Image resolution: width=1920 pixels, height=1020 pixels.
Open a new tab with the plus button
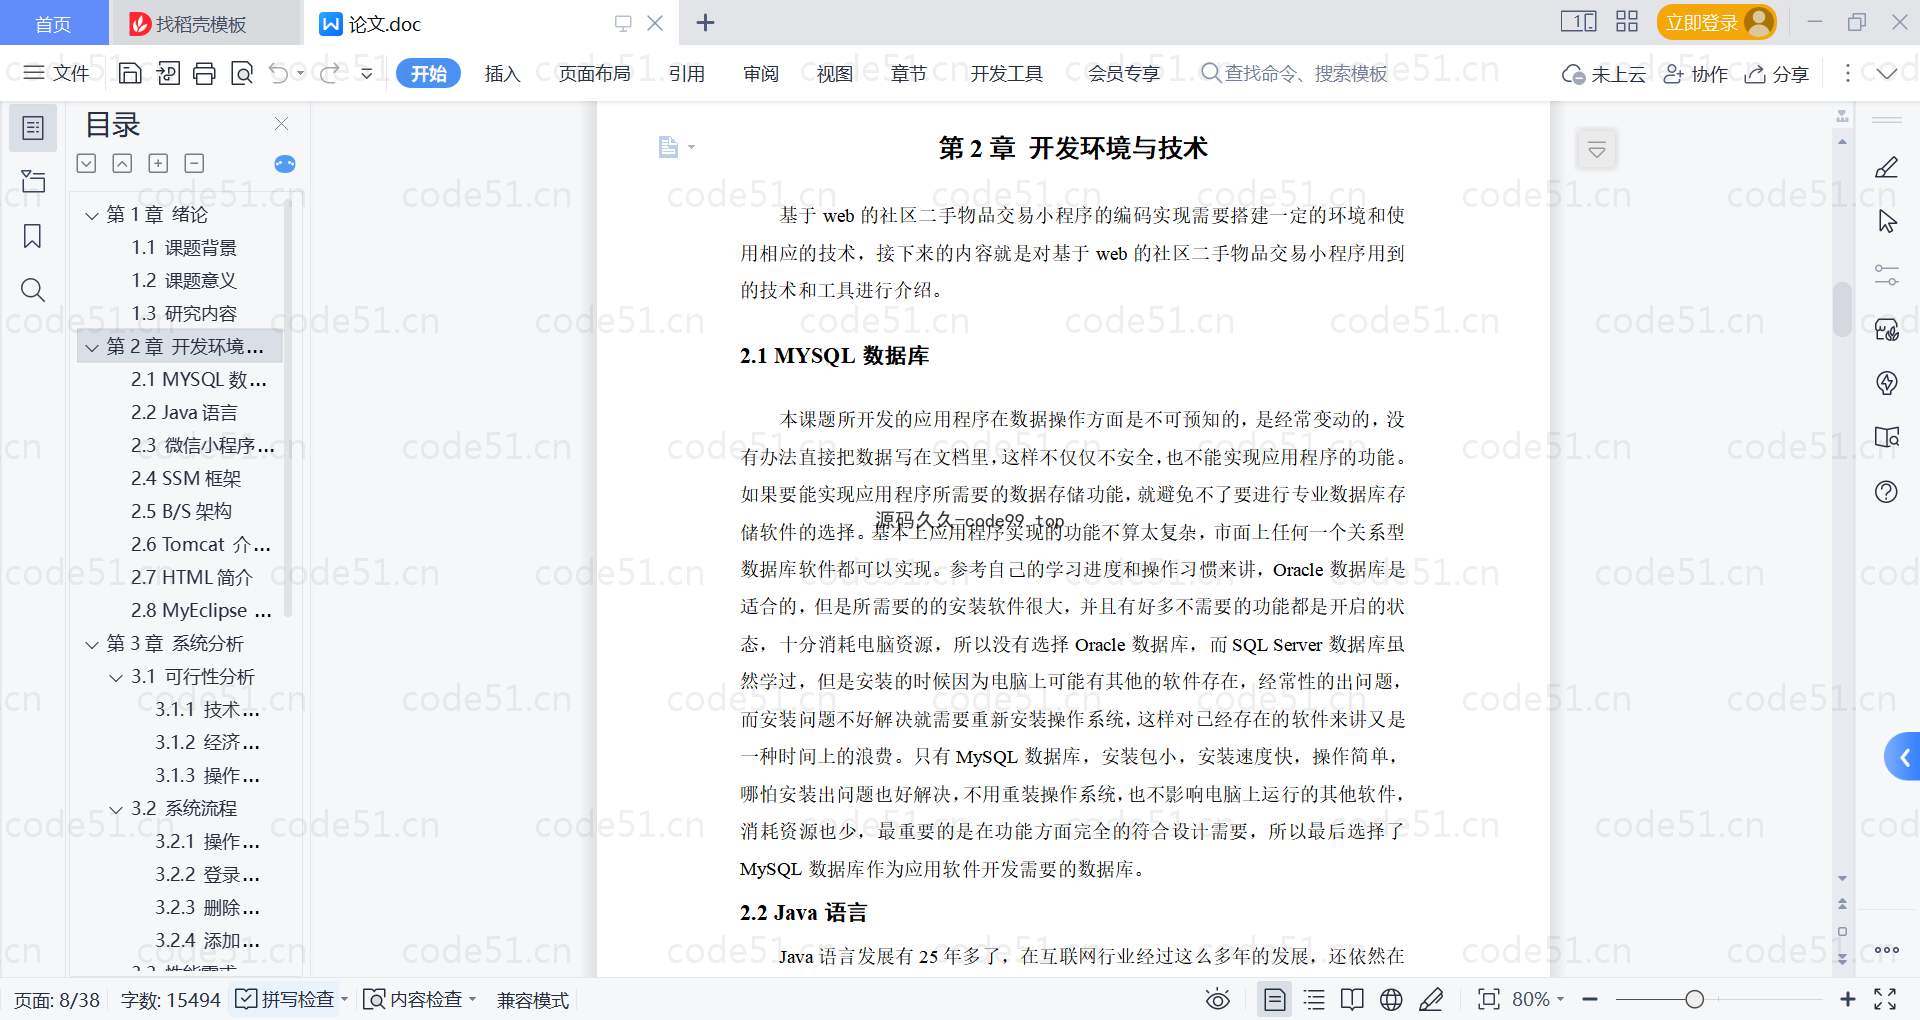pos(705,22)
